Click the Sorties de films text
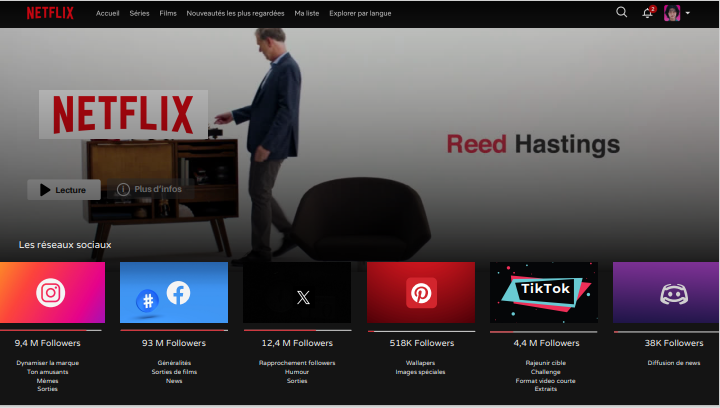720x408 pixels. 174,372
